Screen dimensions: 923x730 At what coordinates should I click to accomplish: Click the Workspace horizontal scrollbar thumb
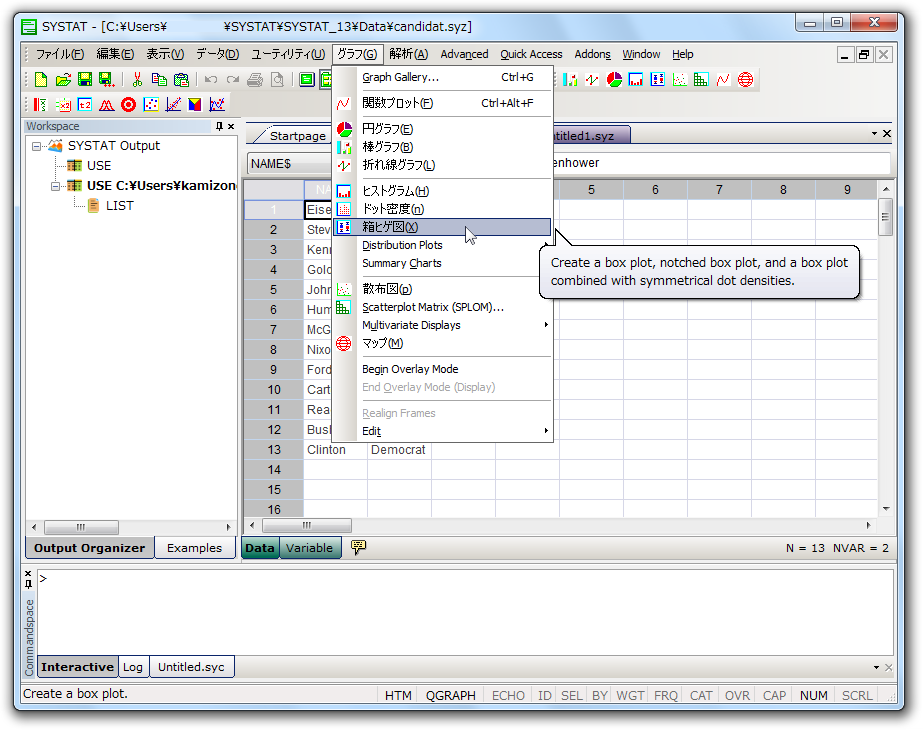(81, 527)
